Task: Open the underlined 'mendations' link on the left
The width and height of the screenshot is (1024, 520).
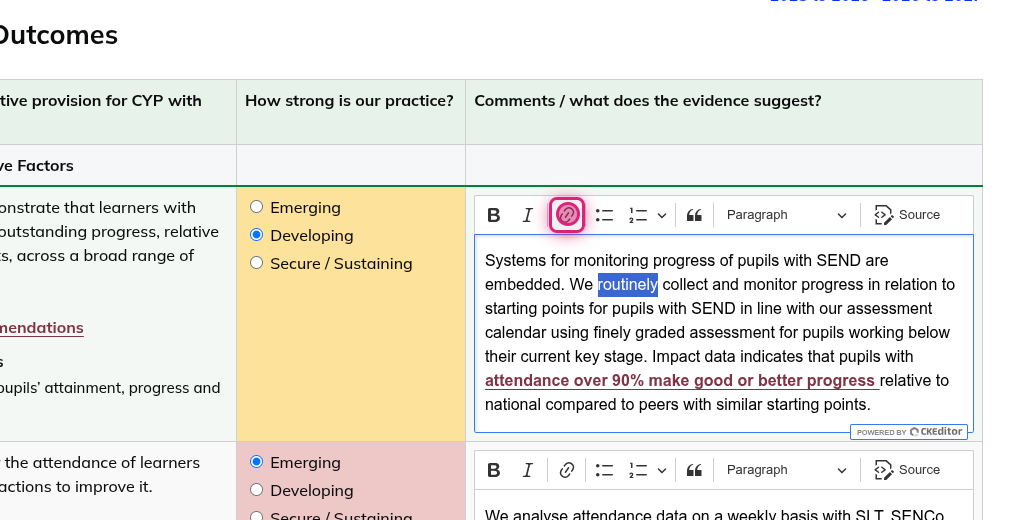Action: coord(42,327)
